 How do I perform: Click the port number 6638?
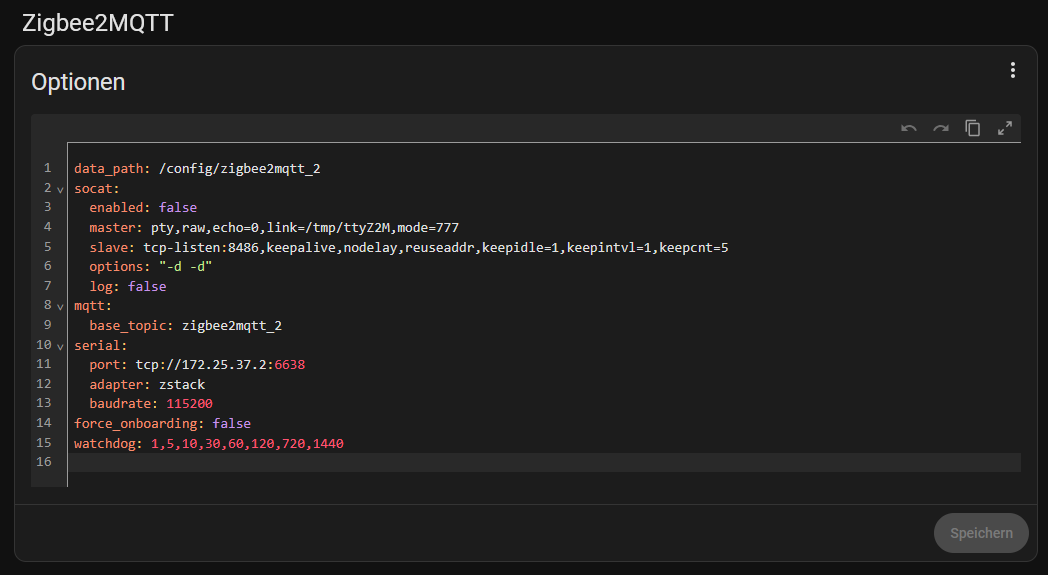[x=289, y=365]
